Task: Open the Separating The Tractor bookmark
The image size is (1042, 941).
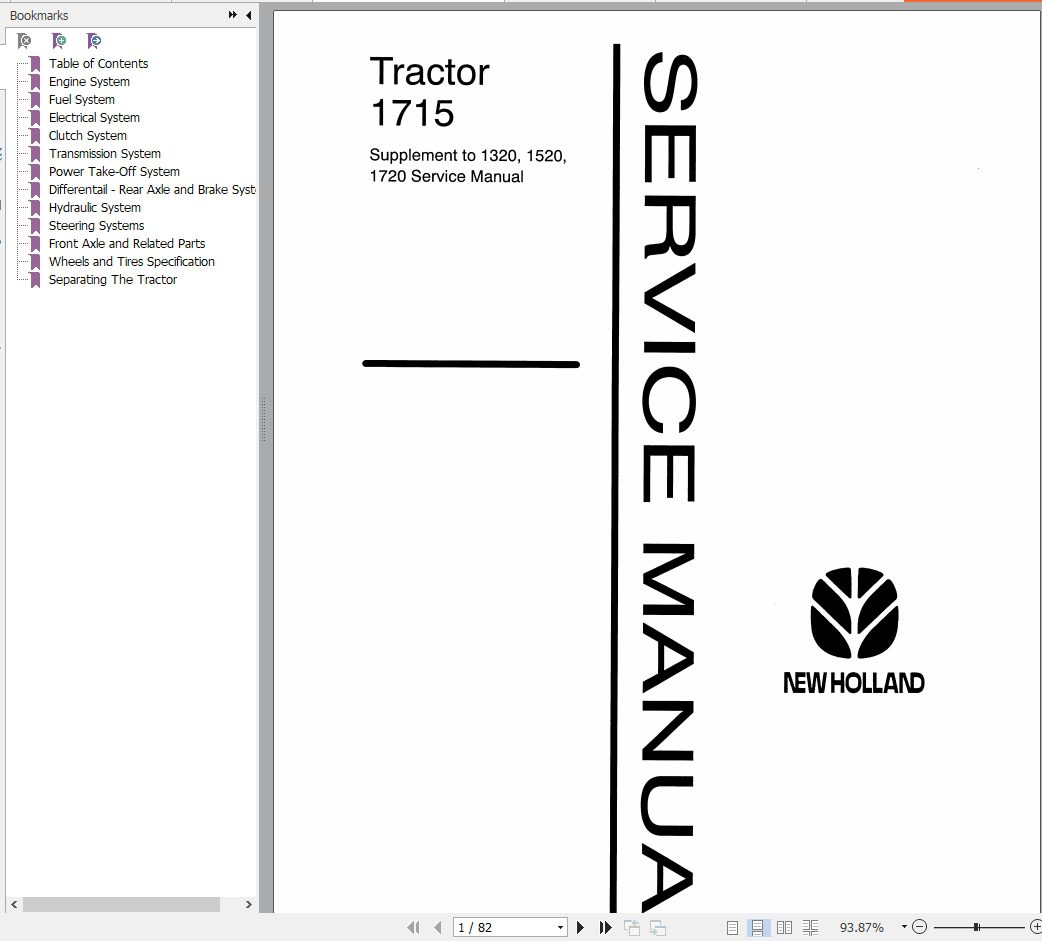Action: [x=113, y=279]
